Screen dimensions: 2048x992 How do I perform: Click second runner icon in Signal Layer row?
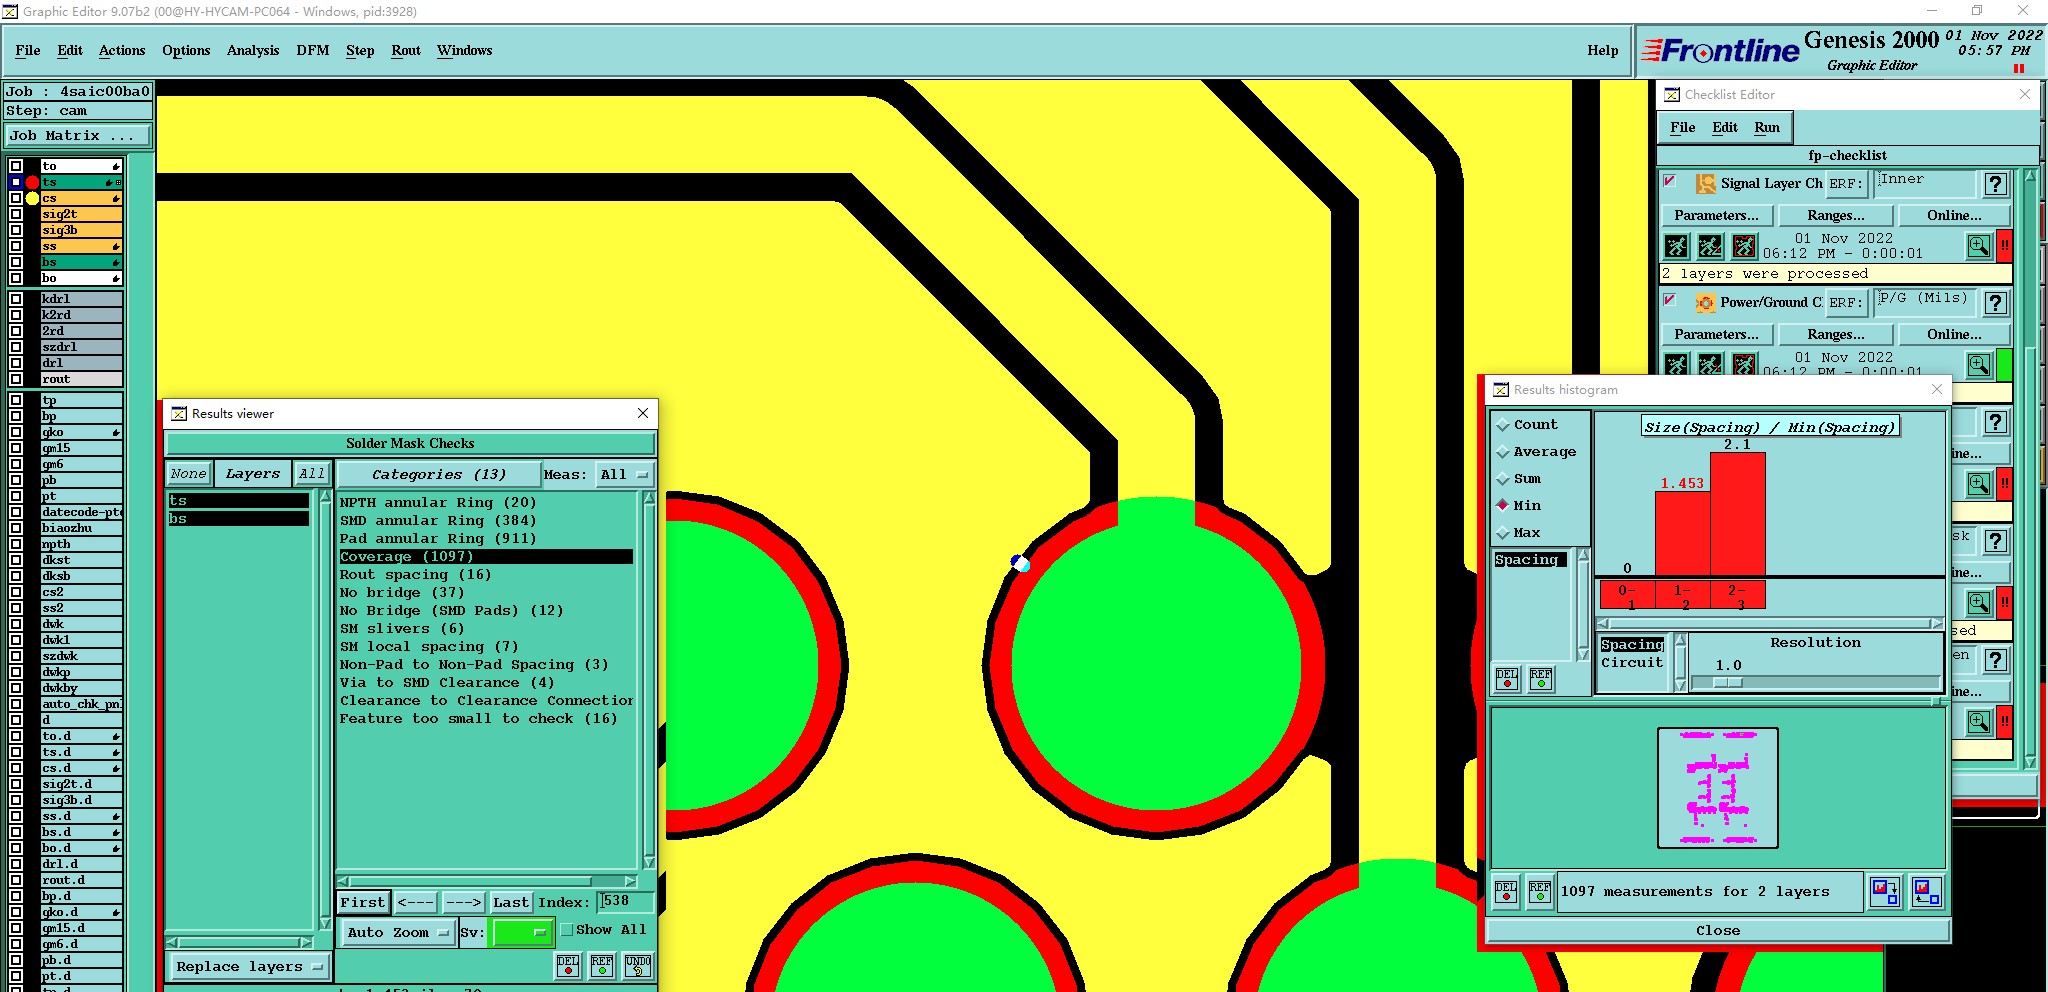tap(1710, 246)
